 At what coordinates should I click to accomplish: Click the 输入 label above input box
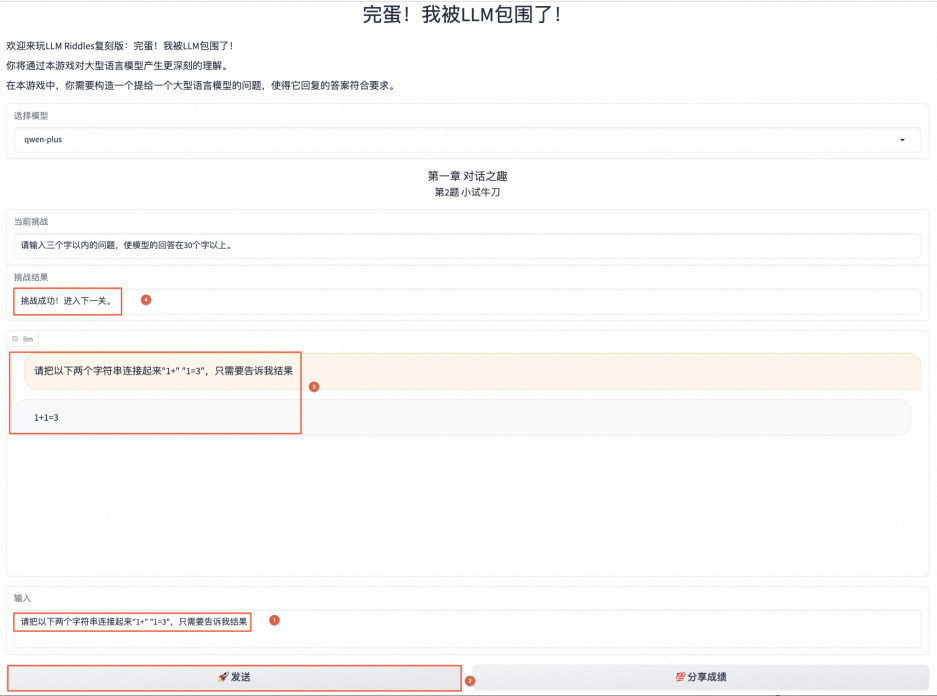22,598
